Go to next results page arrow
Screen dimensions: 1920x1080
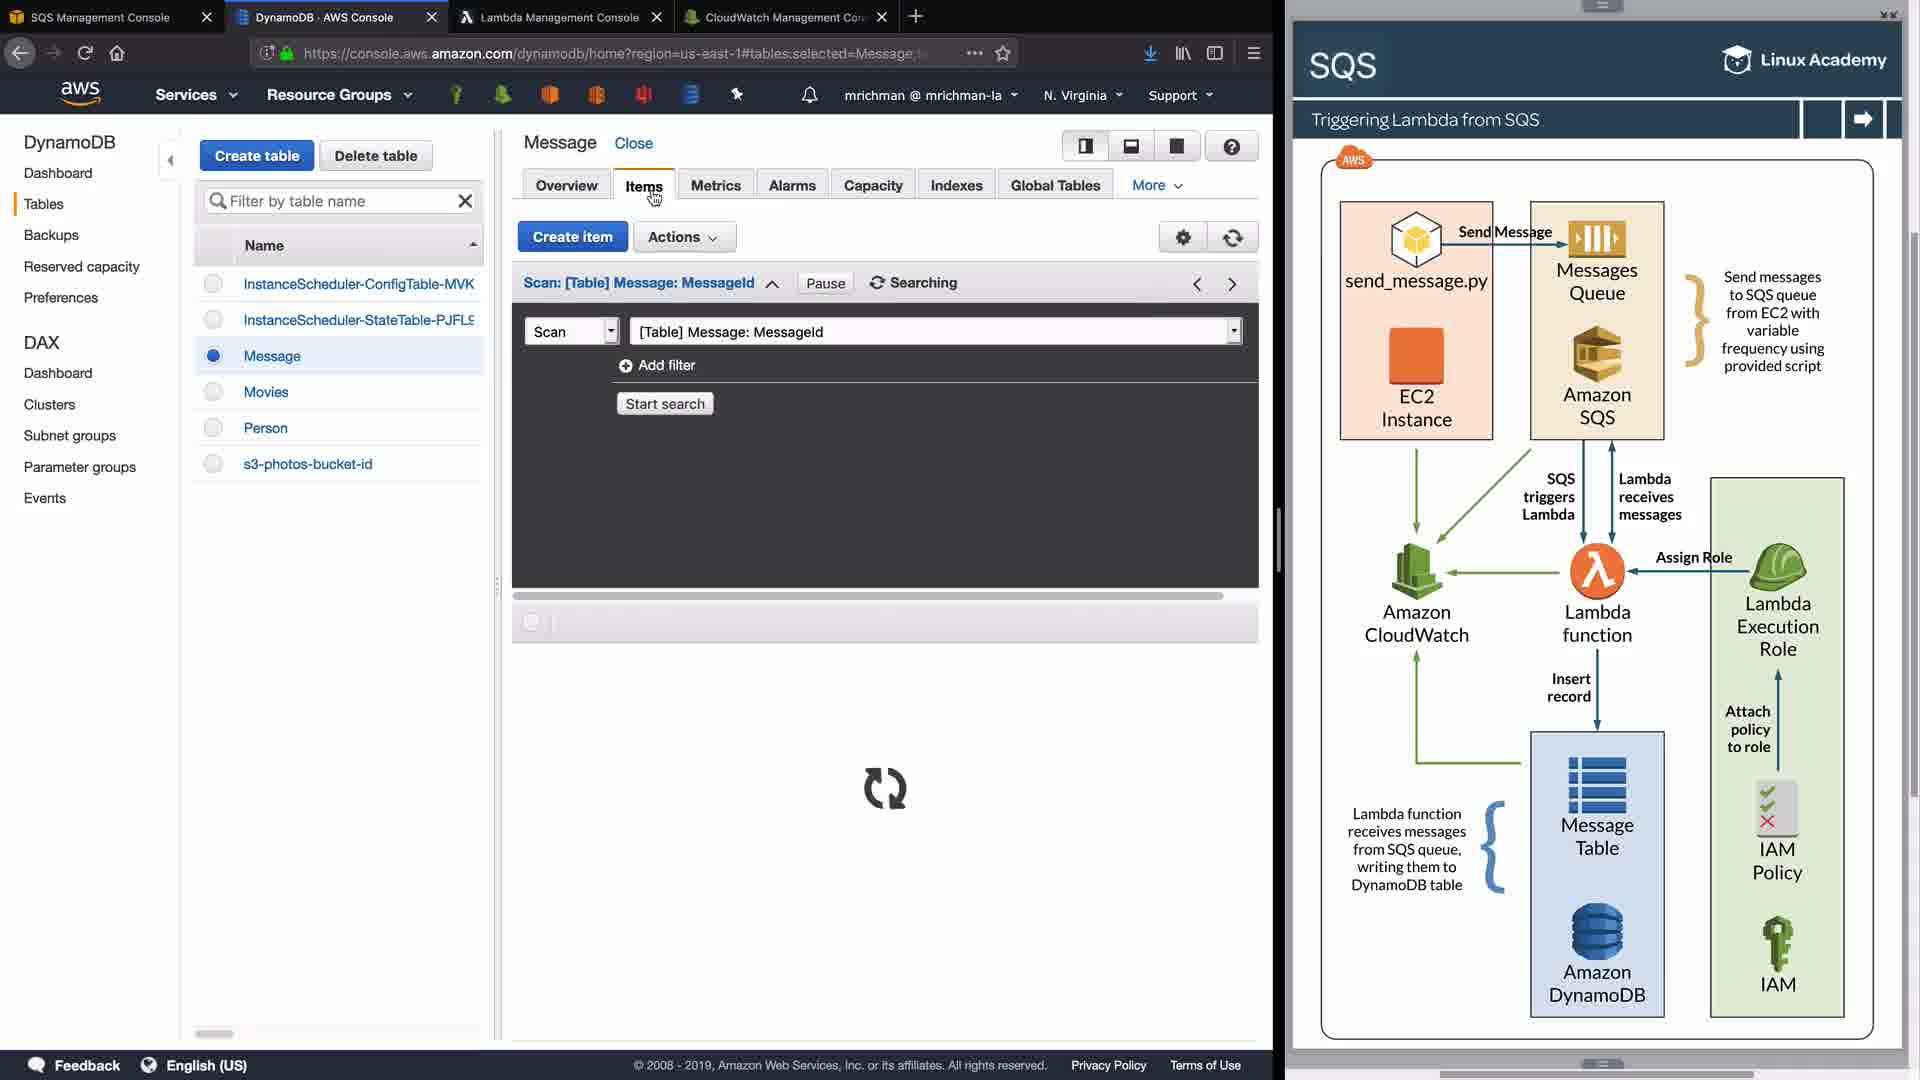[x=1232, y=284]
